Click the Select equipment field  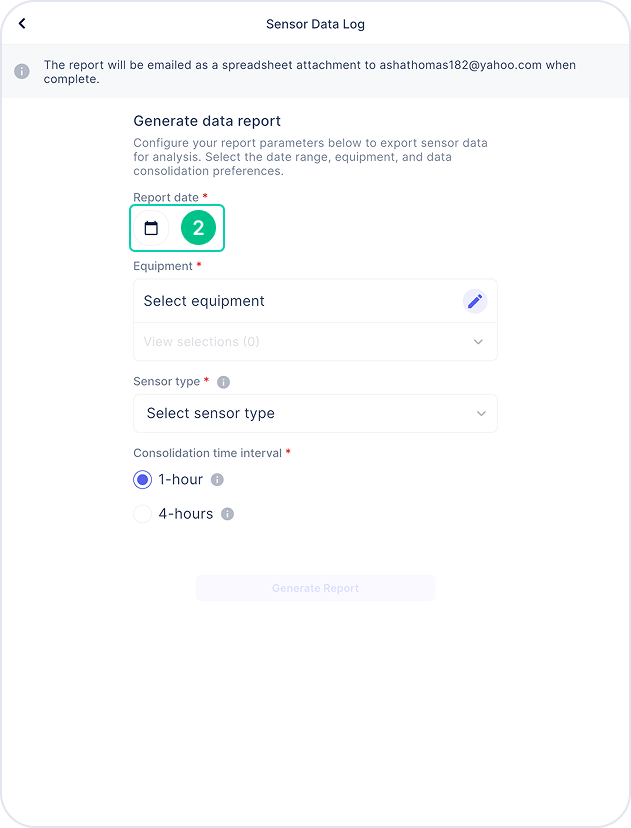[x=315, y=301]
